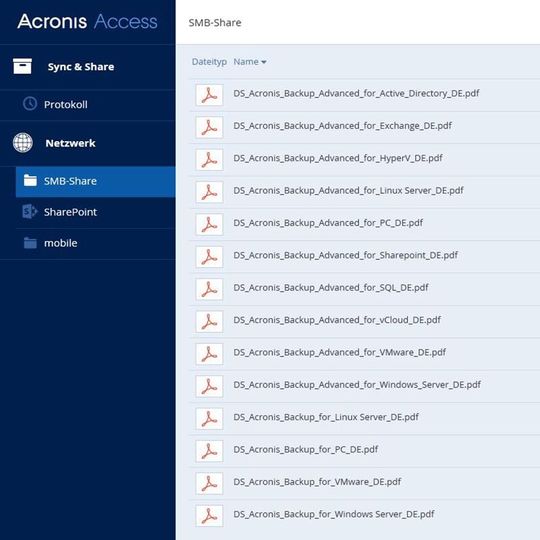Click PDF icon for Advanced_for_Sharepoint_DE.pdf
540x540 pixels.
[x=209, y=257]
